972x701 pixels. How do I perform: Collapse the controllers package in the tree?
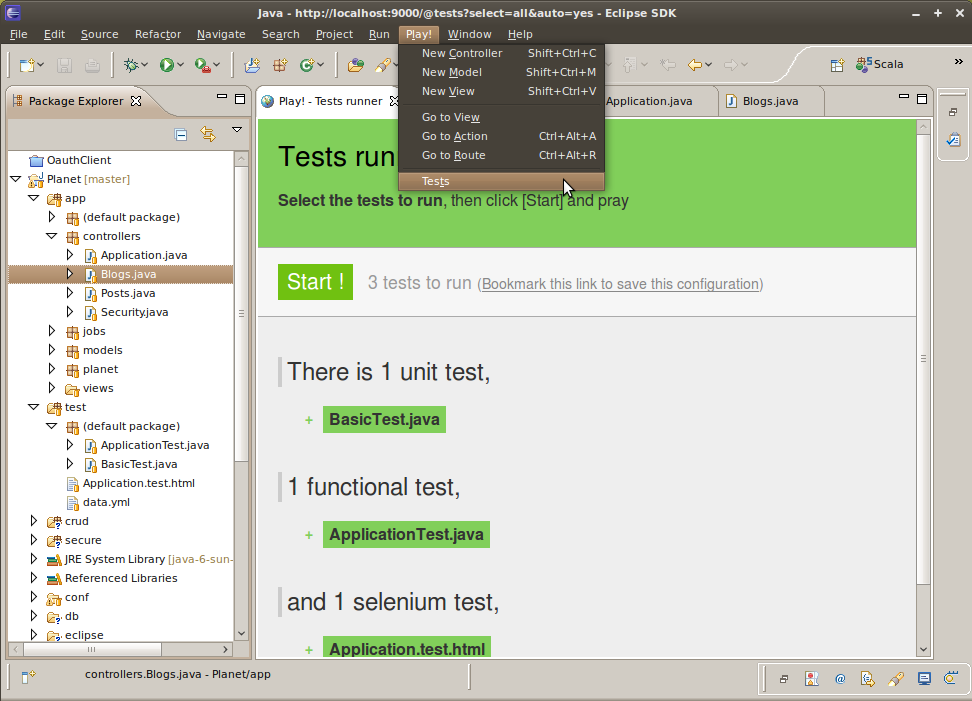(52, 236)
